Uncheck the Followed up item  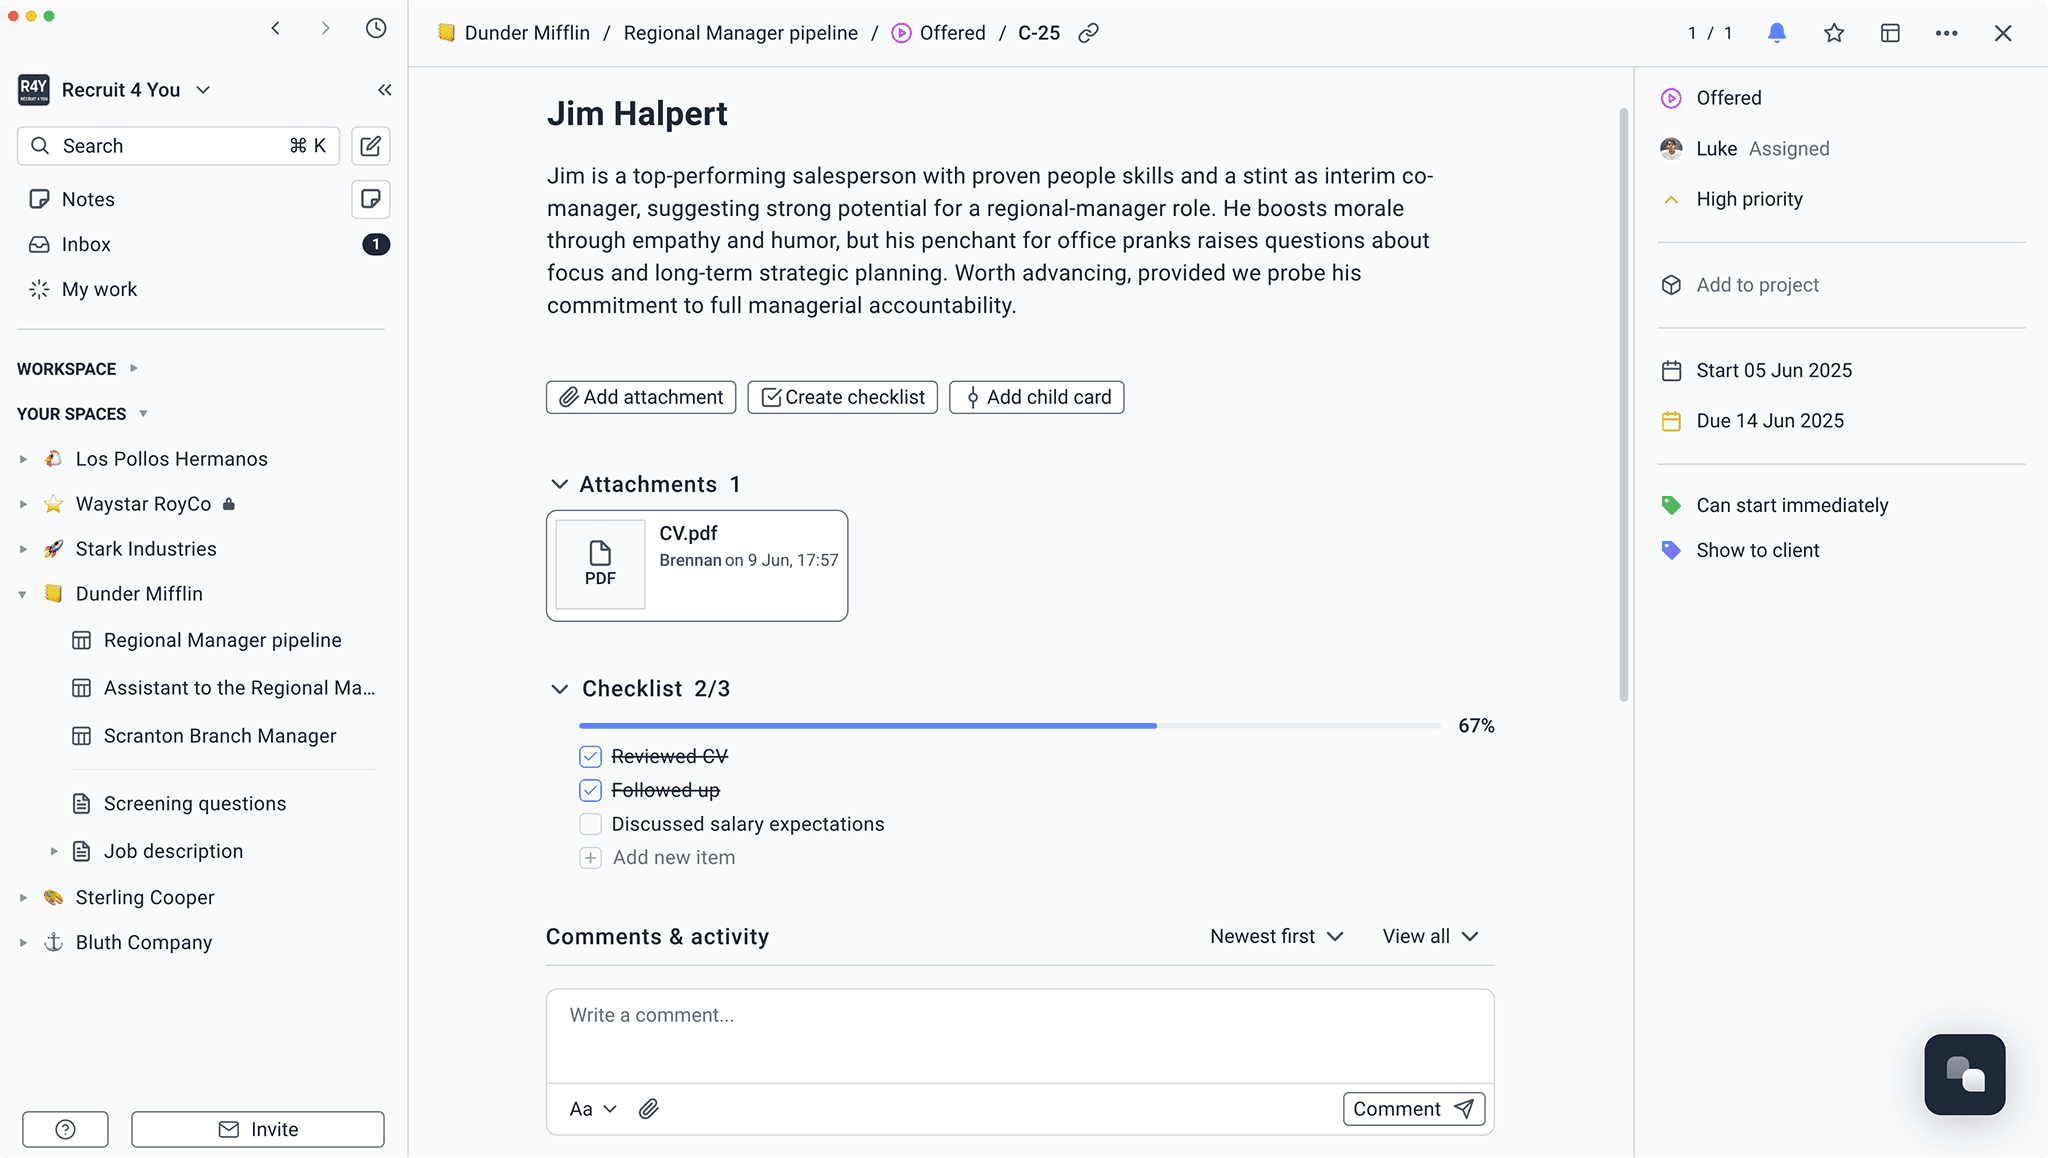pyautogui.click(x=591, y=791)
